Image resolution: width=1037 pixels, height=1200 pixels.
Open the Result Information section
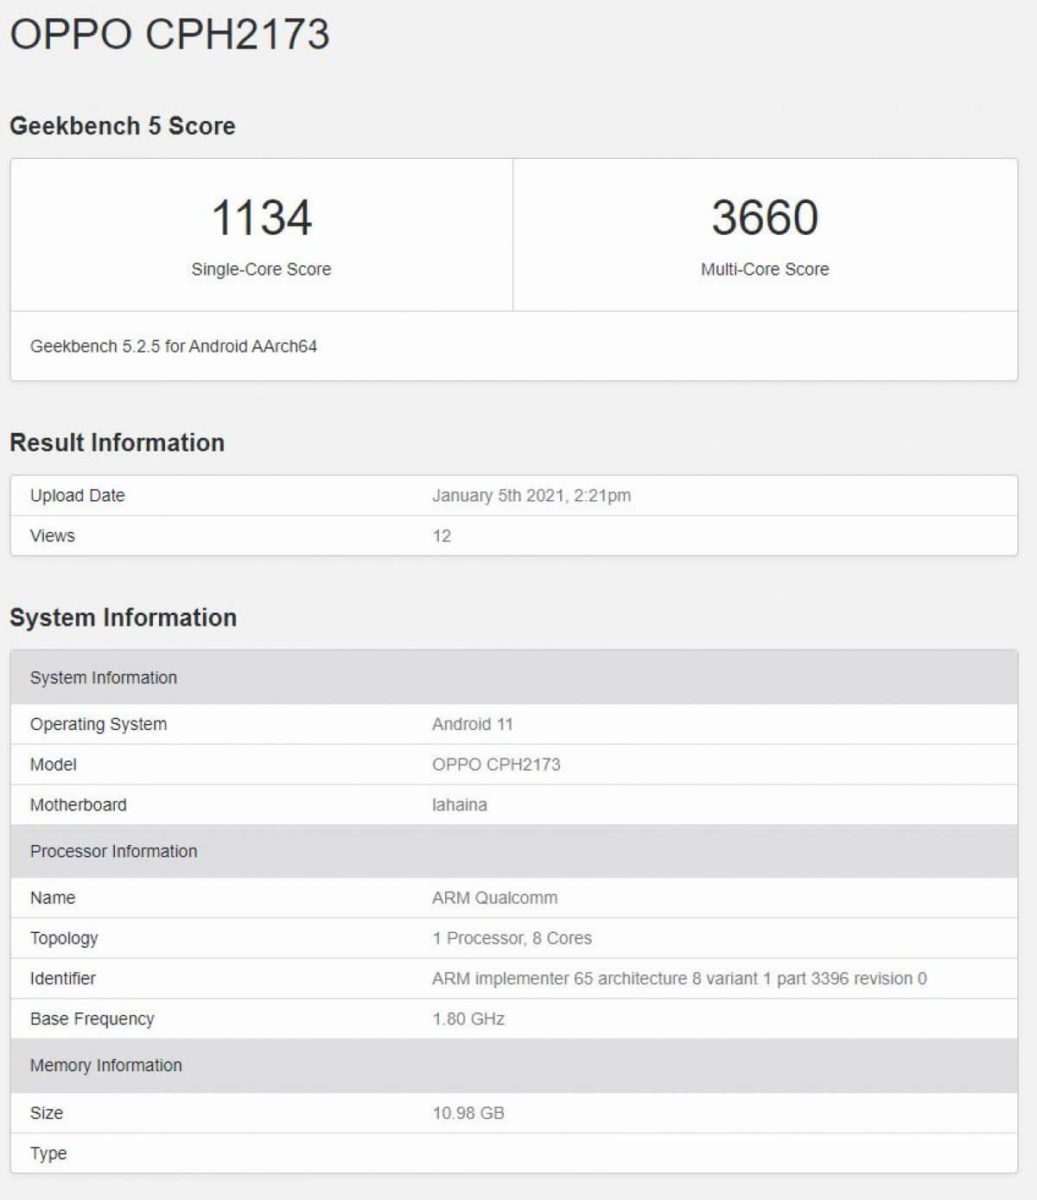(x=119, y=441)
